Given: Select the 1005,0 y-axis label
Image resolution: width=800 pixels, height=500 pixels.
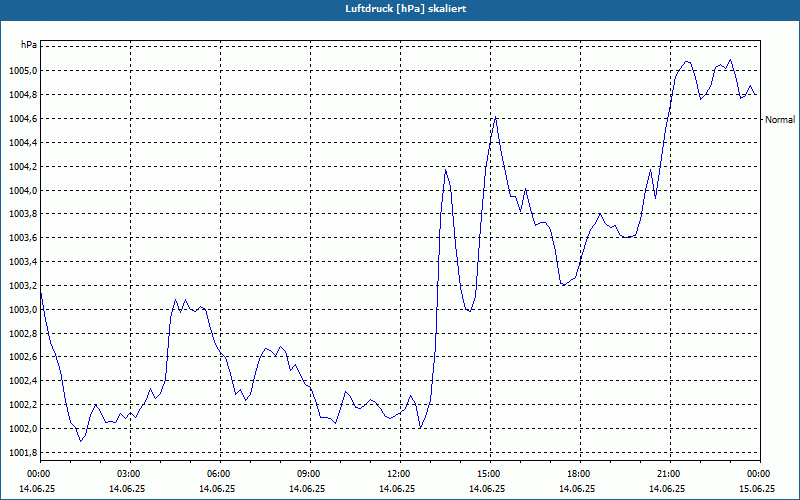Looking at the screenshot, I should (23, 71).
